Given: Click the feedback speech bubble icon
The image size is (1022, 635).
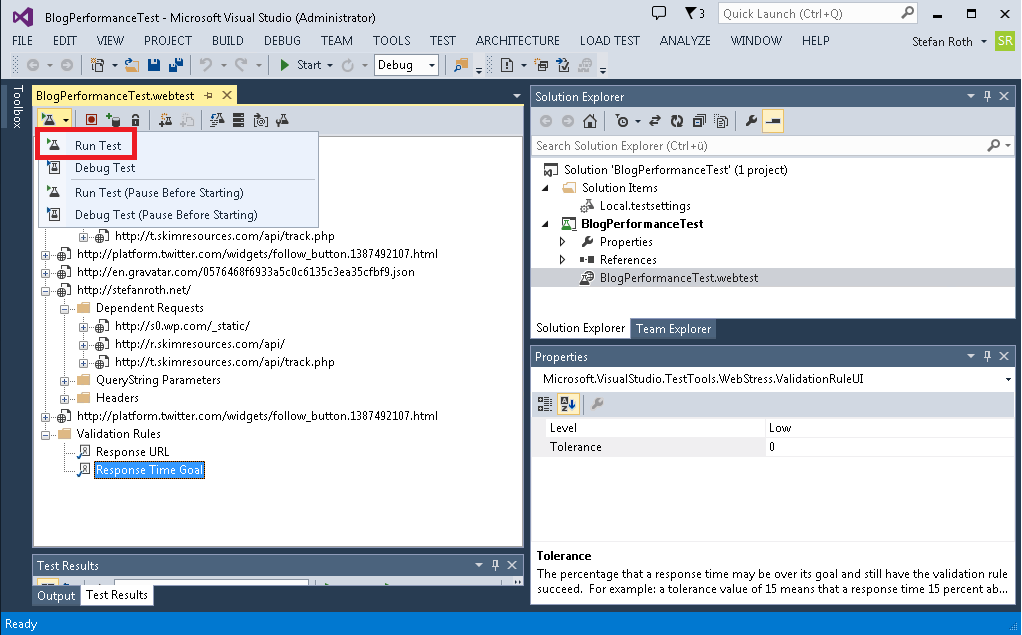Looking at the screenshot, I should click(x=659, y=13).
